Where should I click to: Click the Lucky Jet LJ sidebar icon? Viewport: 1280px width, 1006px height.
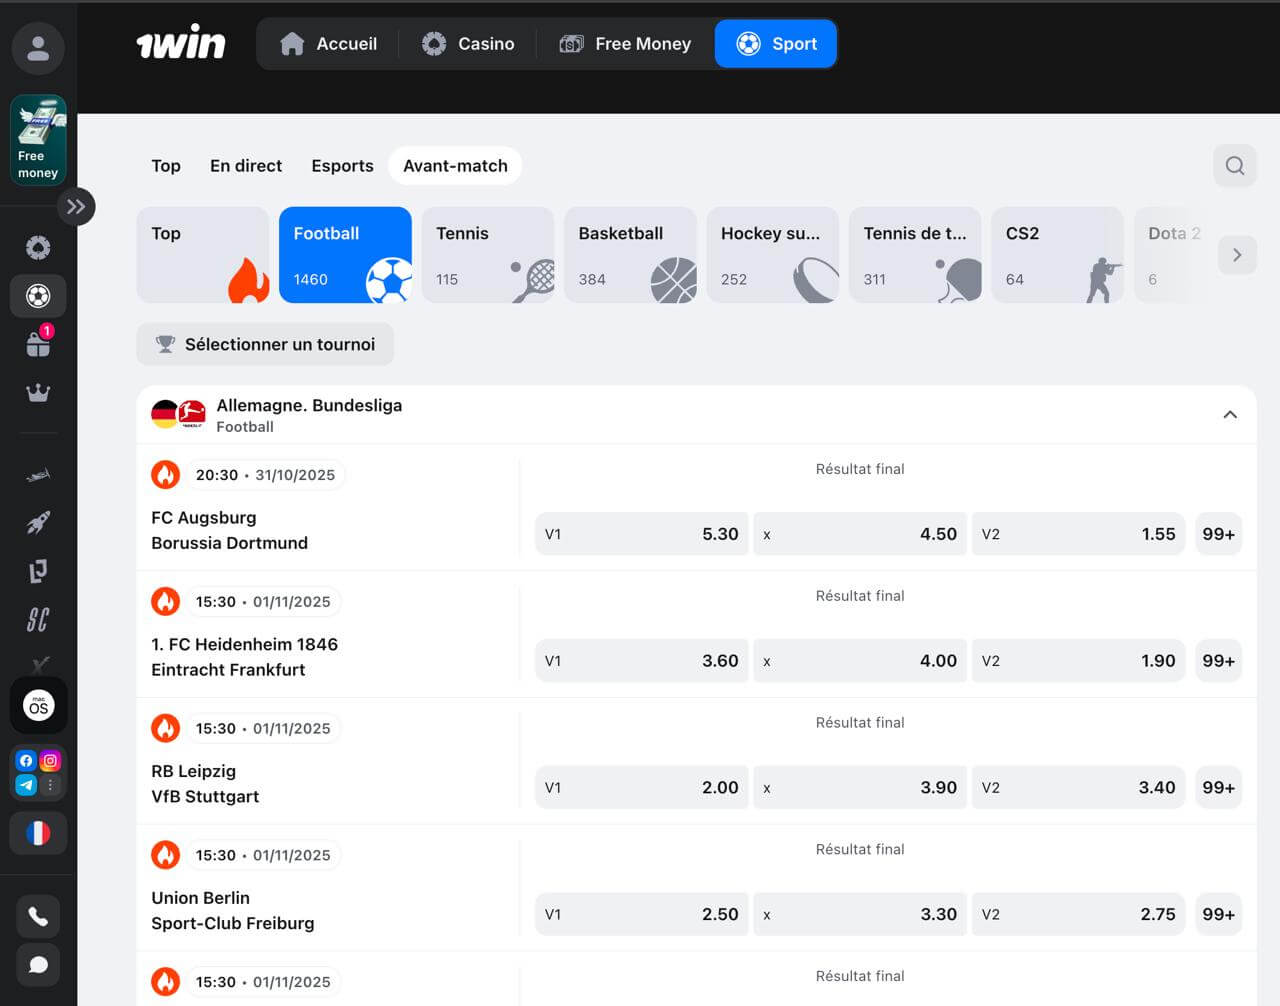(x=38, y=570)
